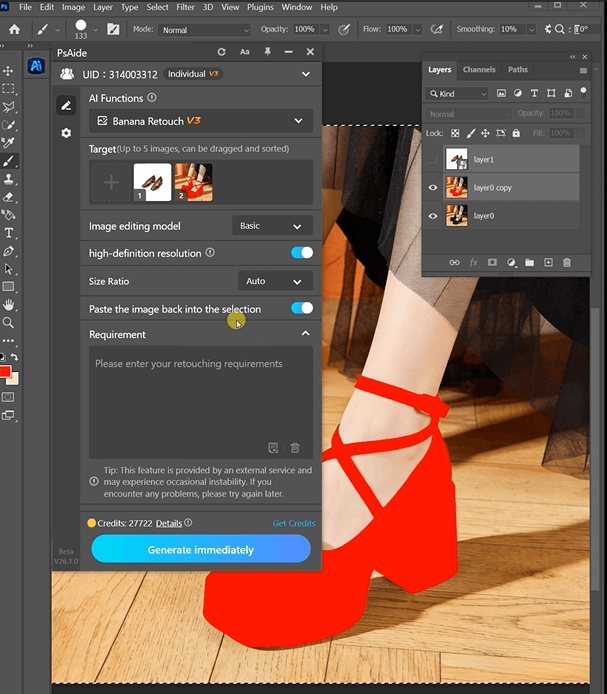Click the Home icon in options bar

[x=14, y=29]
